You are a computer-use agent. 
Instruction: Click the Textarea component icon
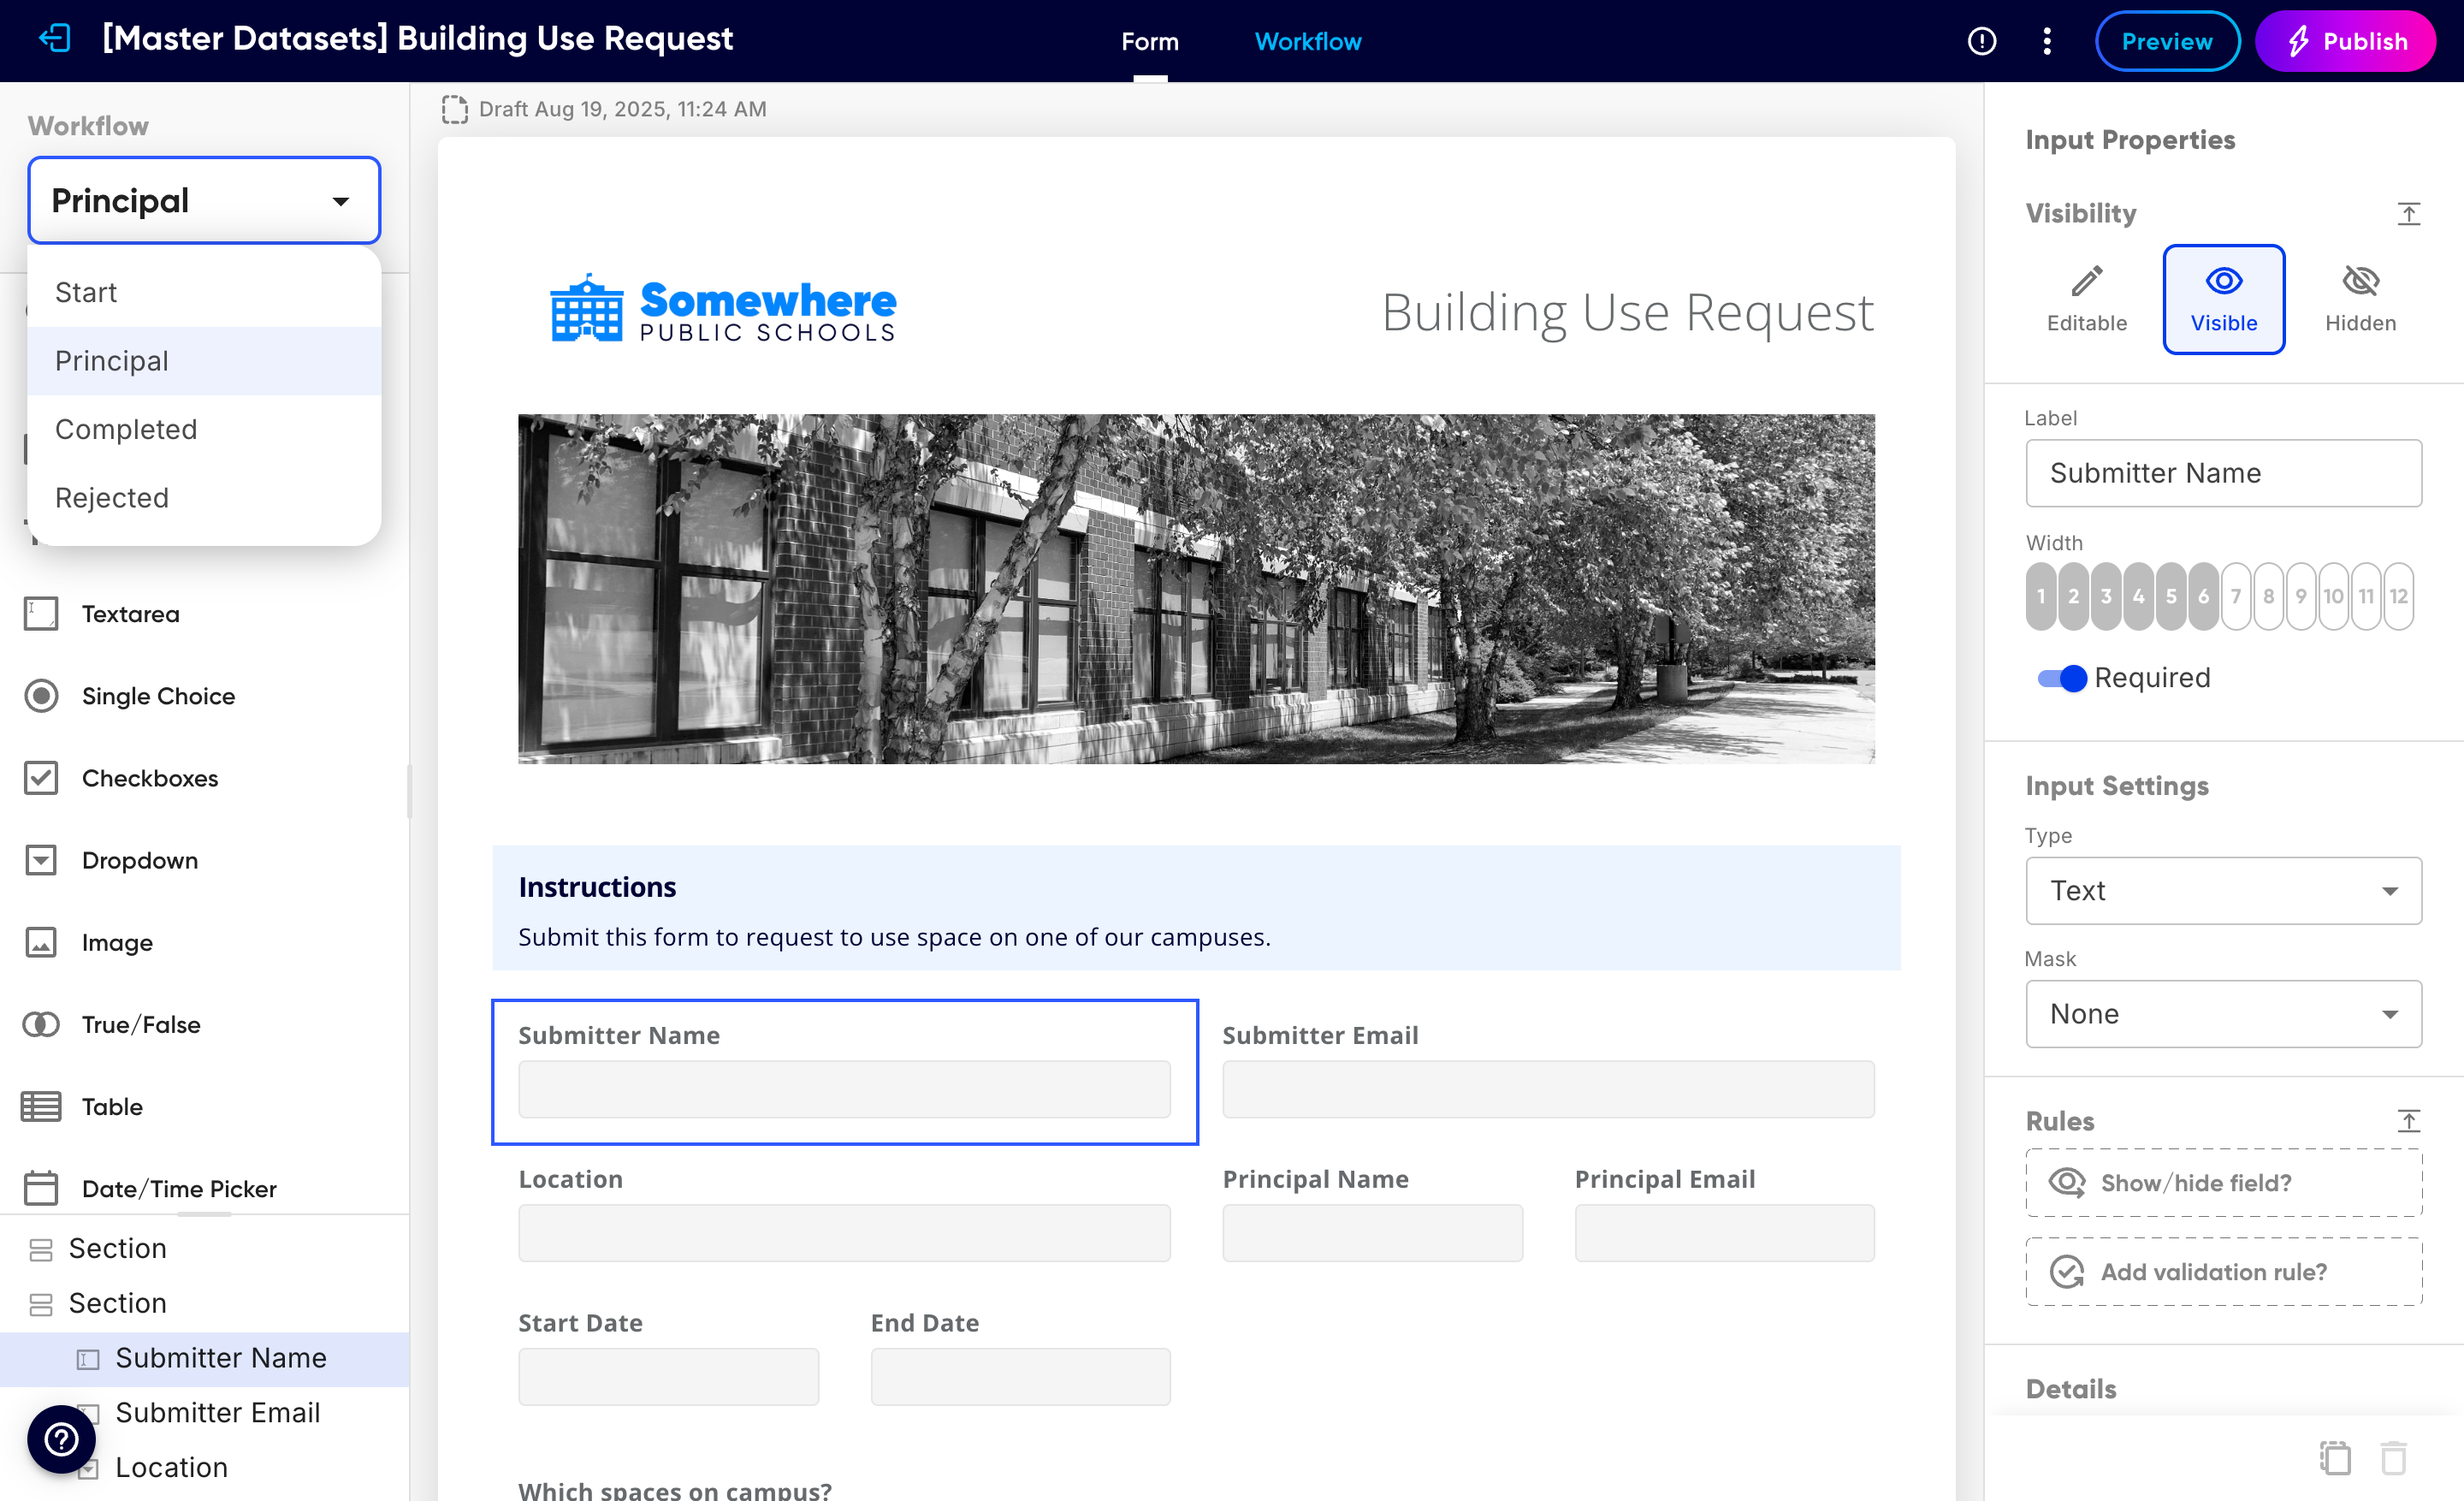click(x=41, y=613)
